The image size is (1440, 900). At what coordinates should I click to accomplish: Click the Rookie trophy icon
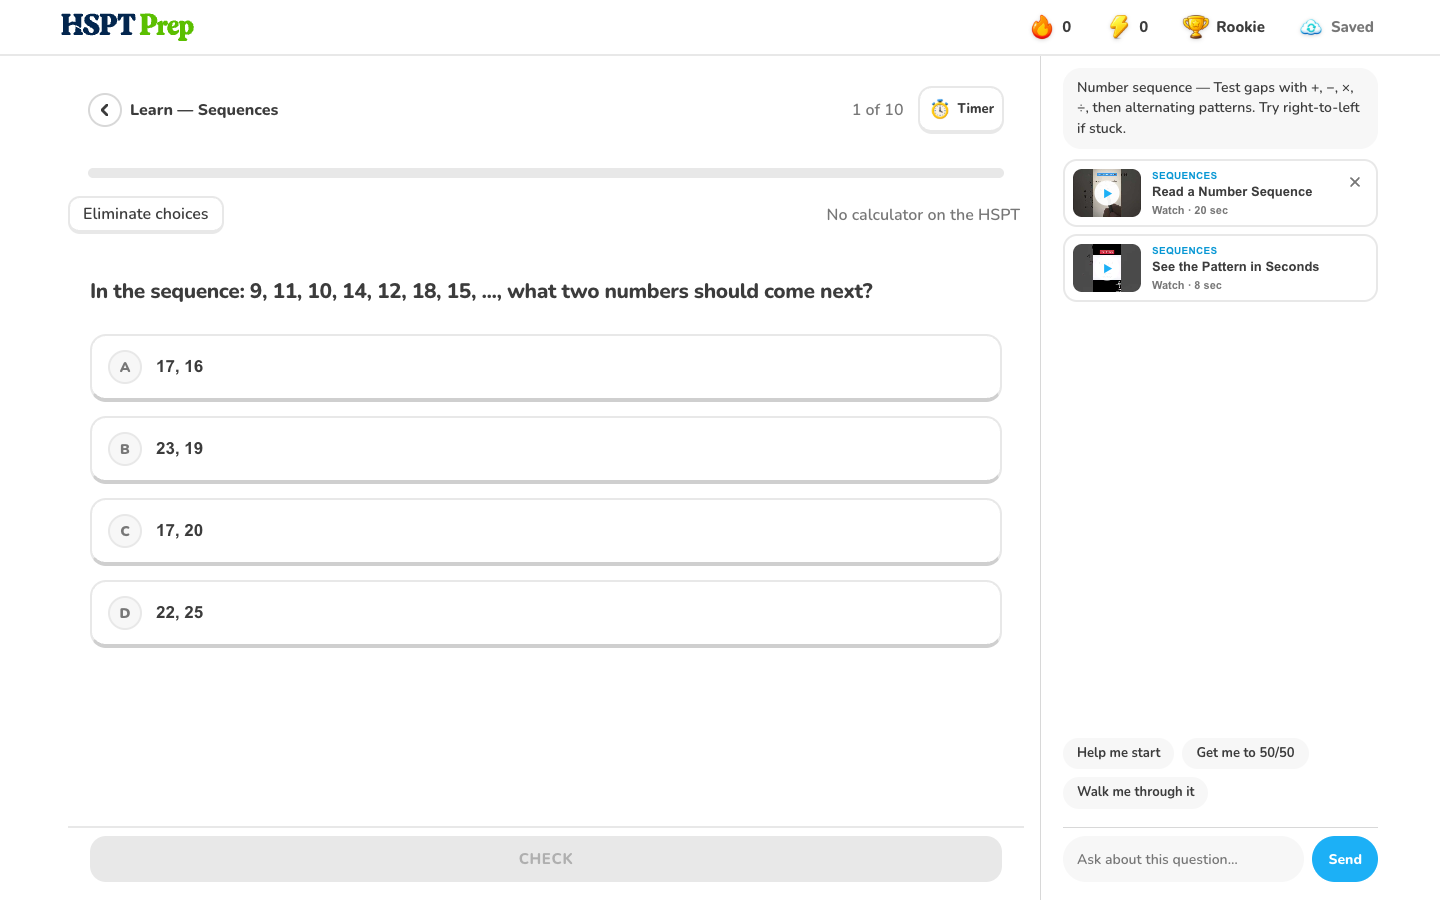[x=1195, y=27]
